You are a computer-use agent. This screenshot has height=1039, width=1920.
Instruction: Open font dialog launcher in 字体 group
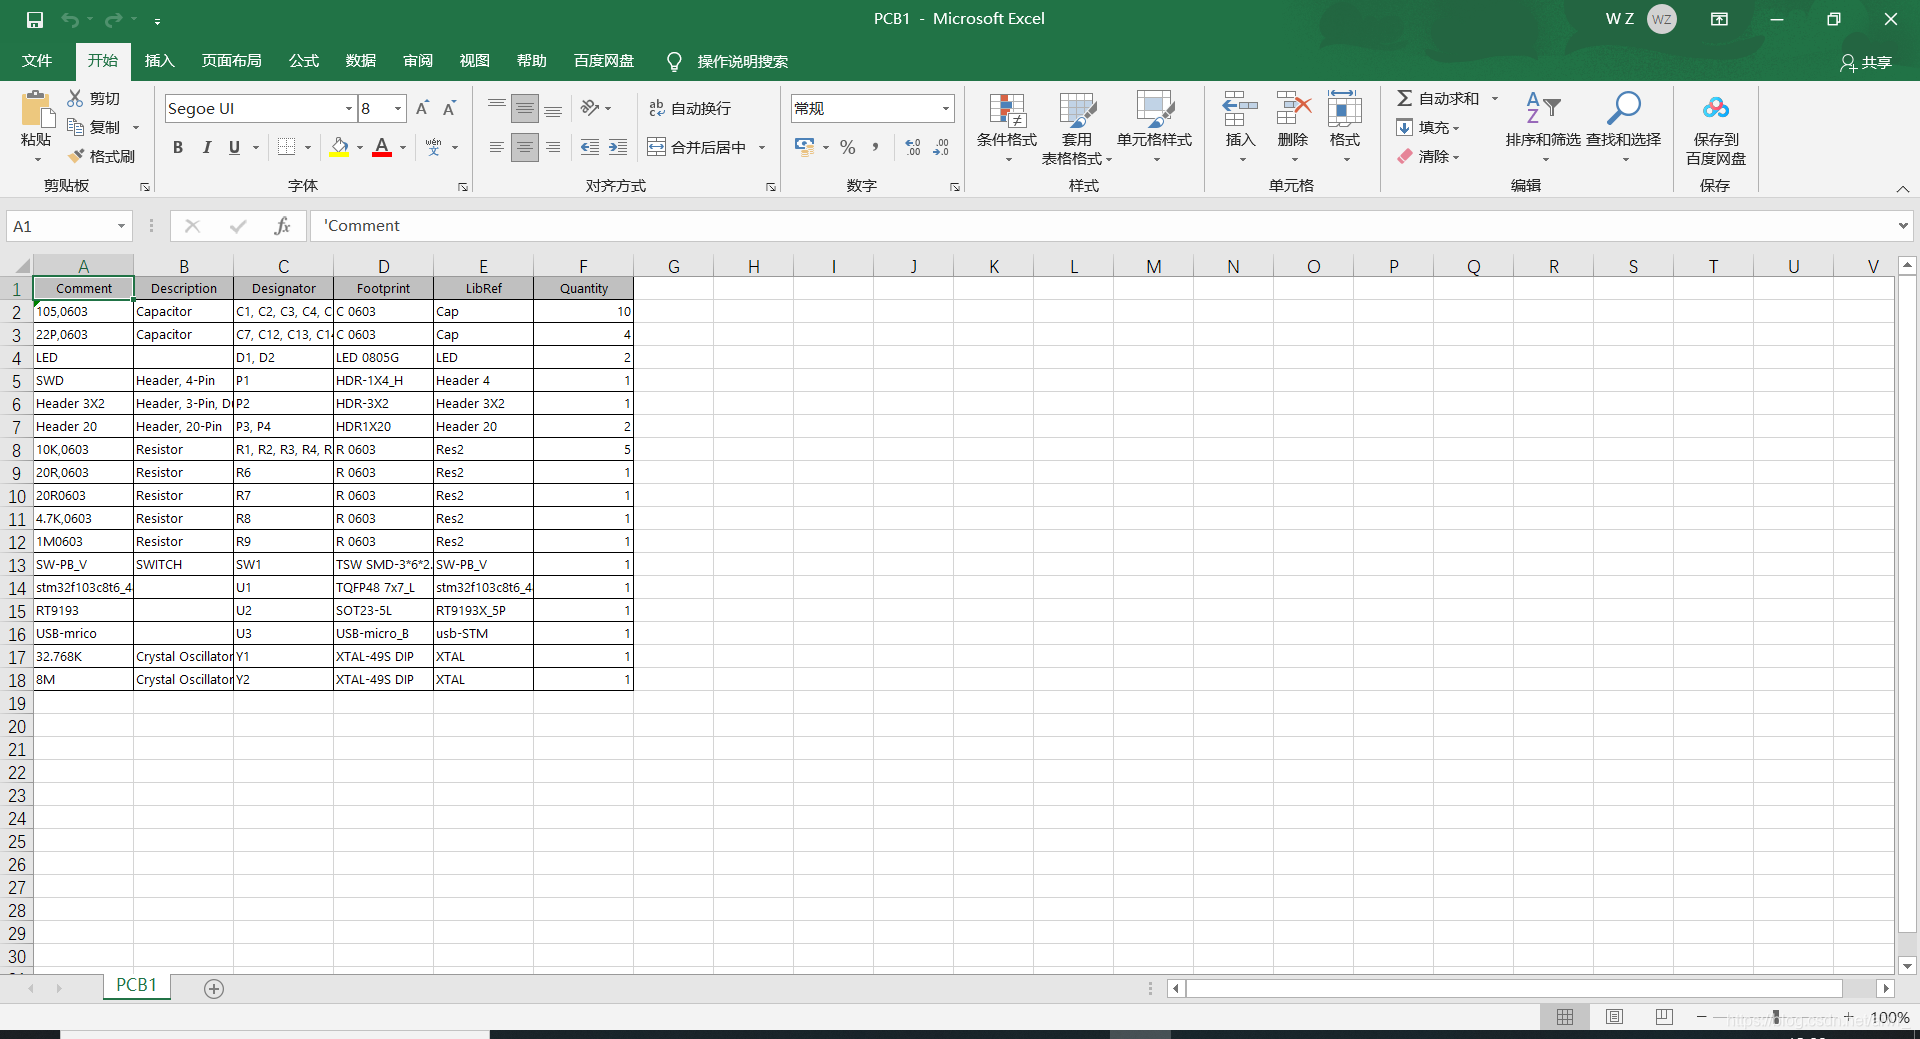click(463, 187)
